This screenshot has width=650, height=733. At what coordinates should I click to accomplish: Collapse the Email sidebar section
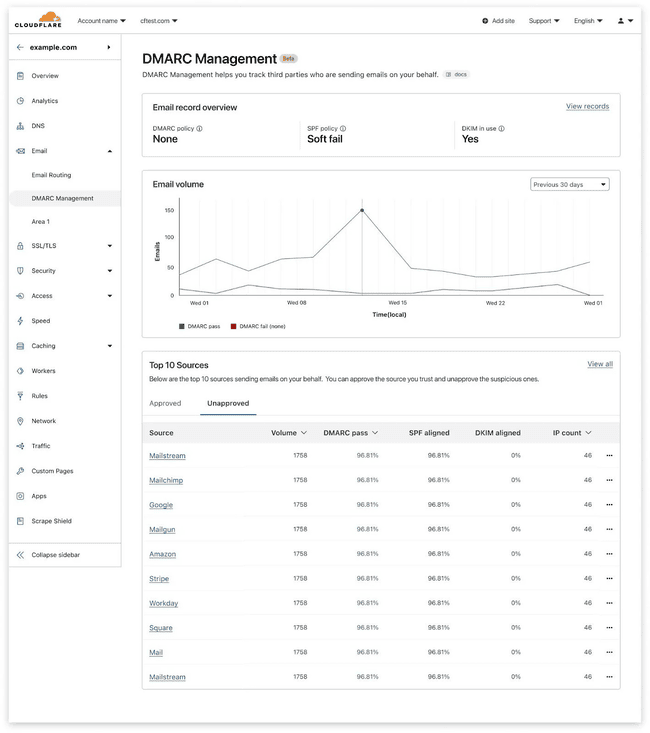tap(109, 151)
